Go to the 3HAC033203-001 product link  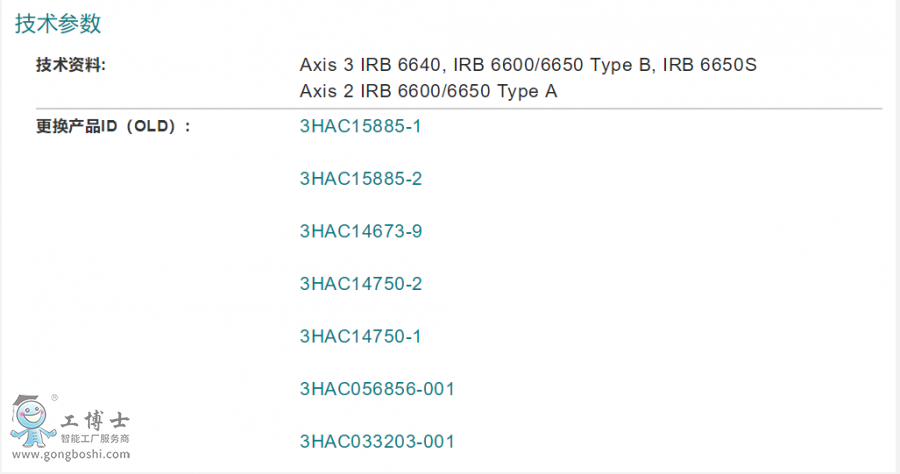click(377, 441)
